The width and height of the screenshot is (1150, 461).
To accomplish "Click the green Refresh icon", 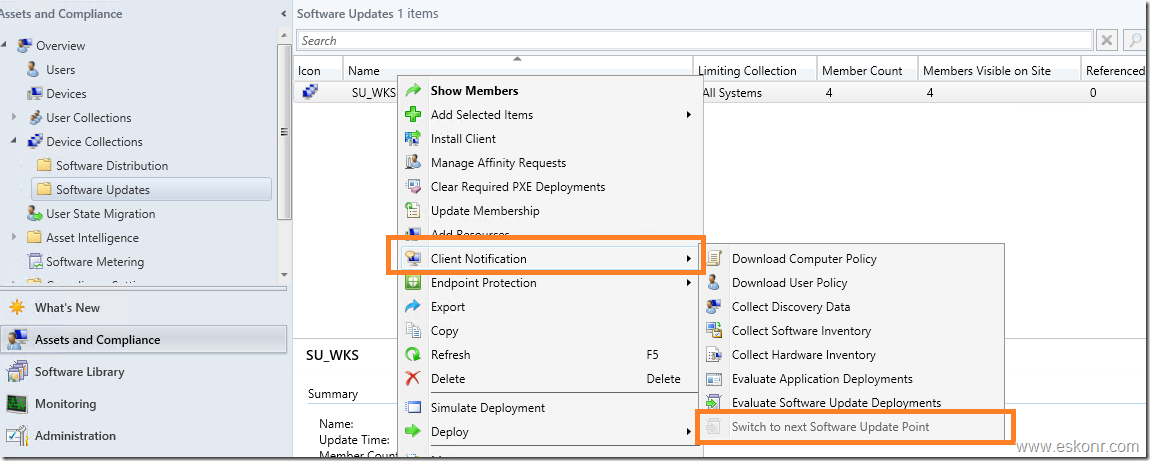I will [x=413, y=355].
